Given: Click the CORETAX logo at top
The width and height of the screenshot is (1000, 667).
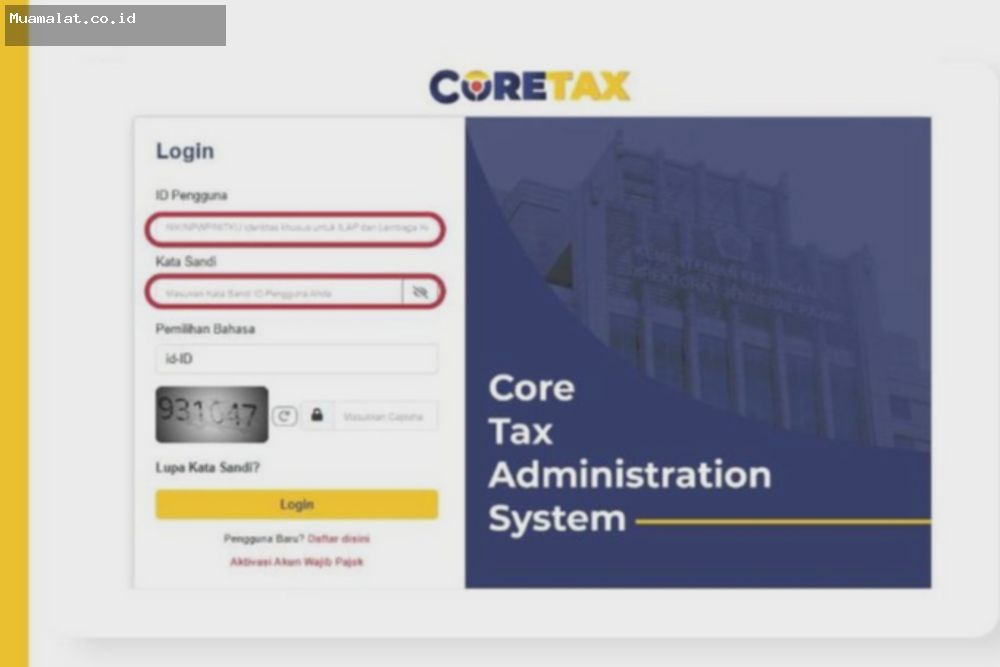Looking at the screenshot, I should click(x=530, y=86).
